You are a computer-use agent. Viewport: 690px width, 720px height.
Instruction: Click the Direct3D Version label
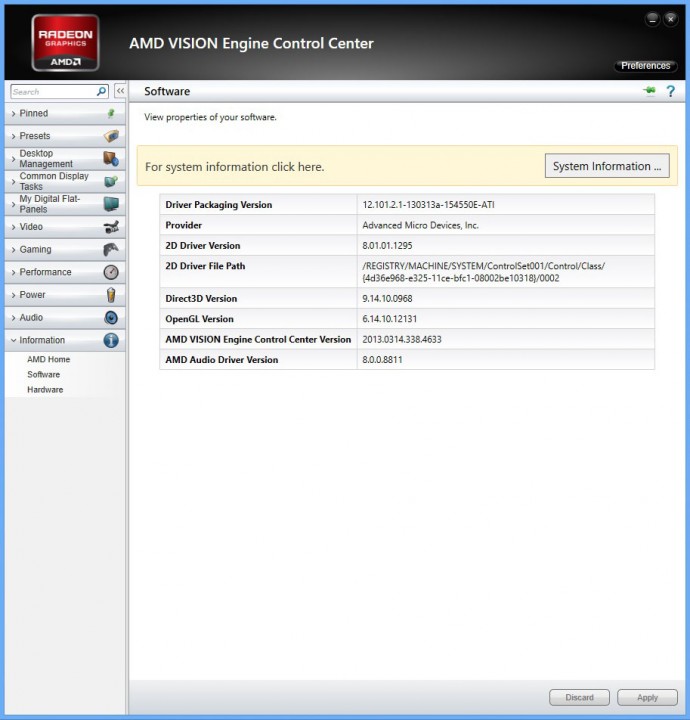(x=201, y=298)
